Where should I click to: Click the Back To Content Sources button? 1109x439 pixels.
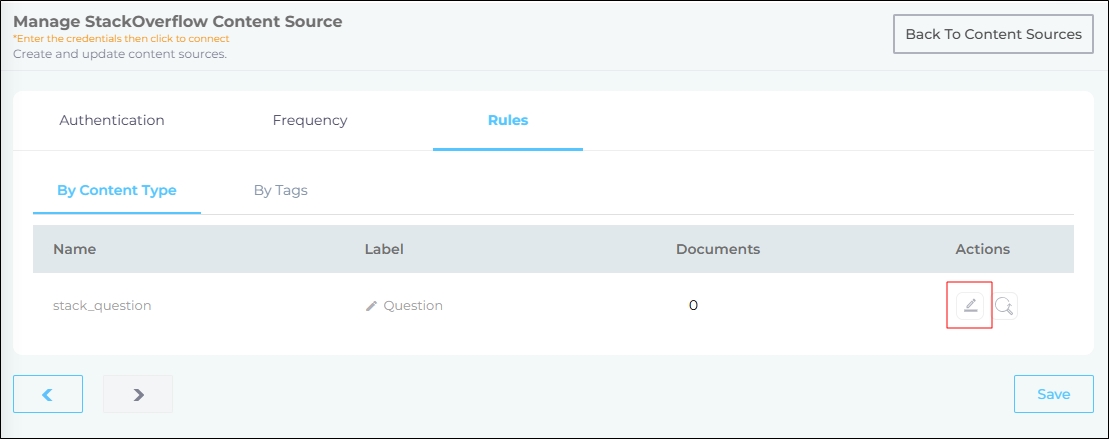(993, 34)
